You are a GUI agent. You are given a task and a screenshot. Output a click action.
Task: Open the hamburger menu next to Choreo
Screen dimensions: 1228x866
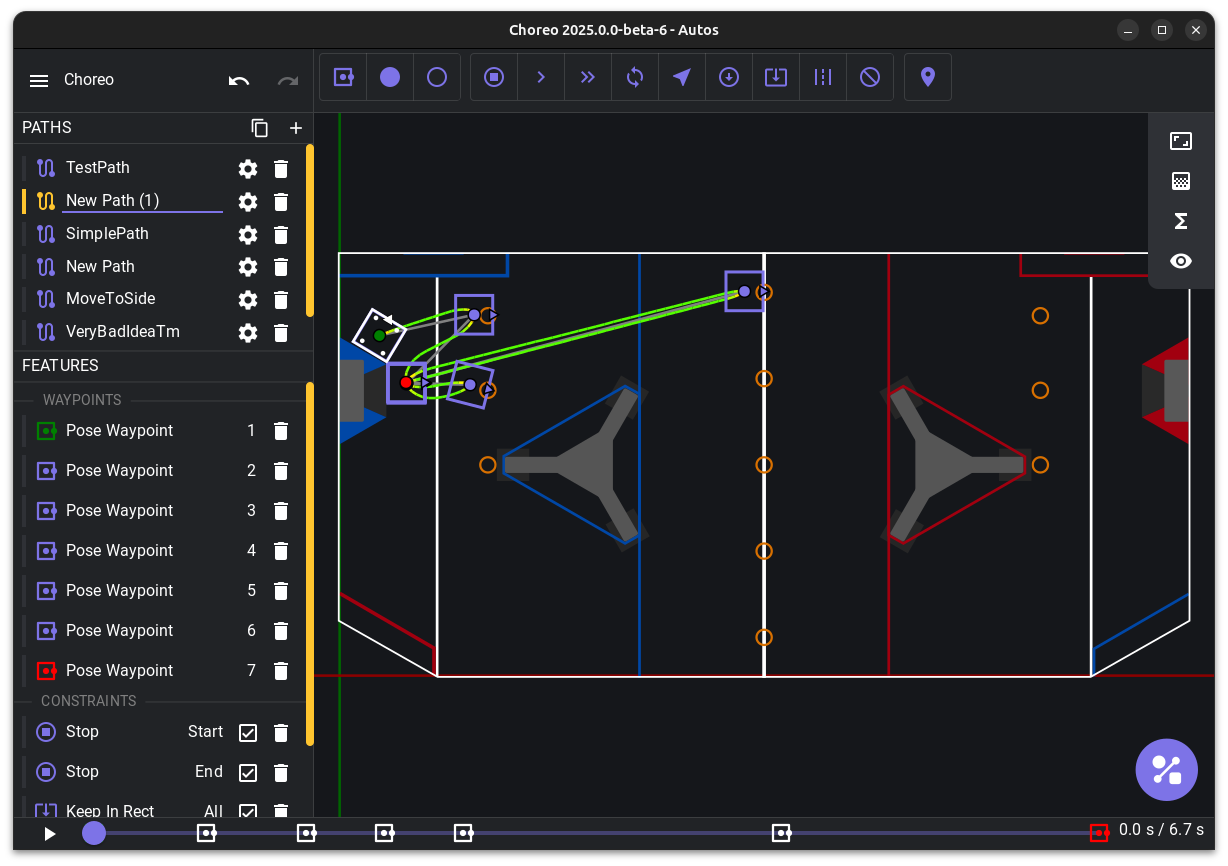[38, 80]
